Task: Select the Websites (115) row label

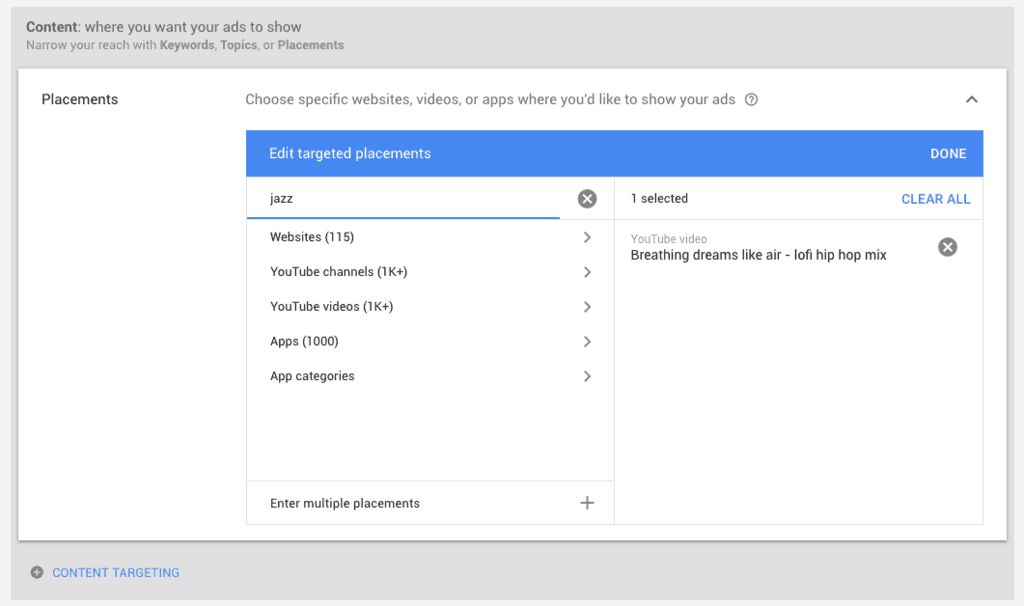Action: pyautogui.click(x=312, y=237)
